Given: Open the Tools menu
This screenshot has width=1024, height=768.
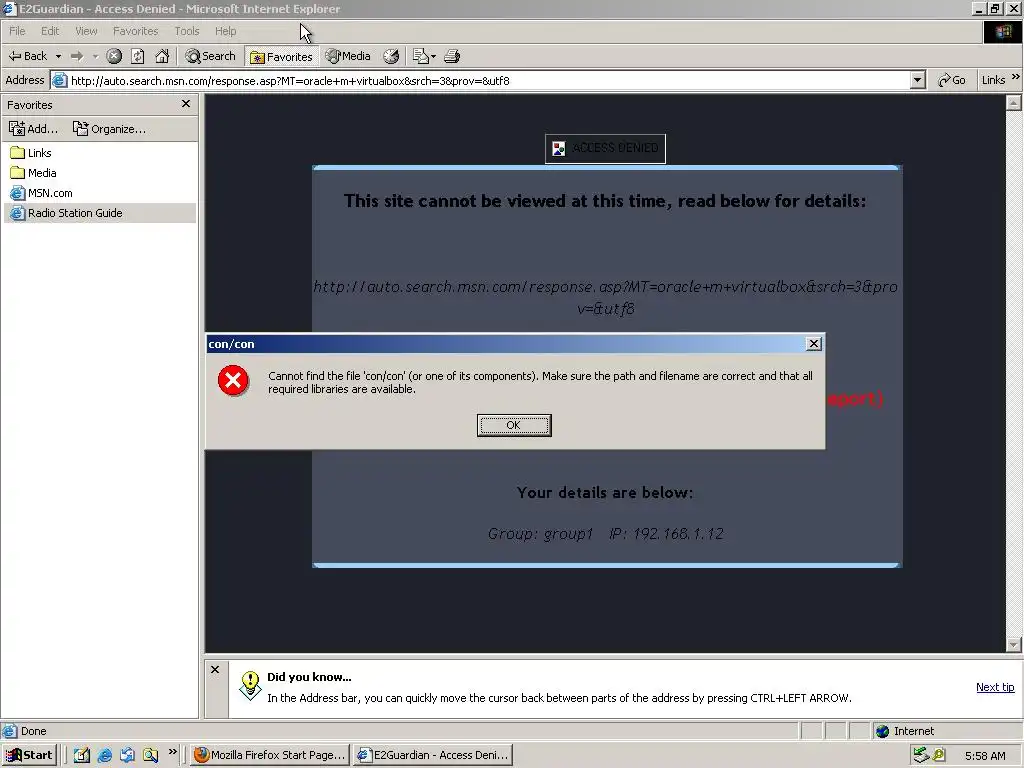Looking at the screenshot, I should (186, 31).
